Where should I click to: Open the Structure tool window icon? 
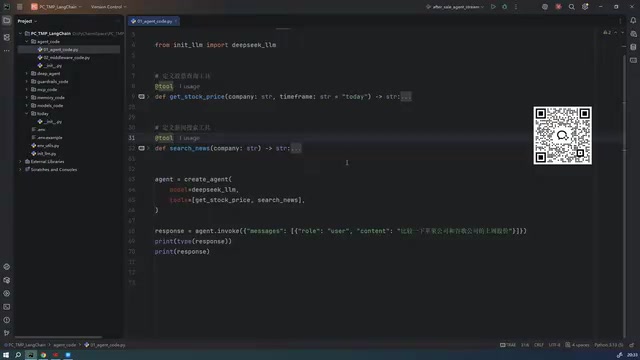7,37
